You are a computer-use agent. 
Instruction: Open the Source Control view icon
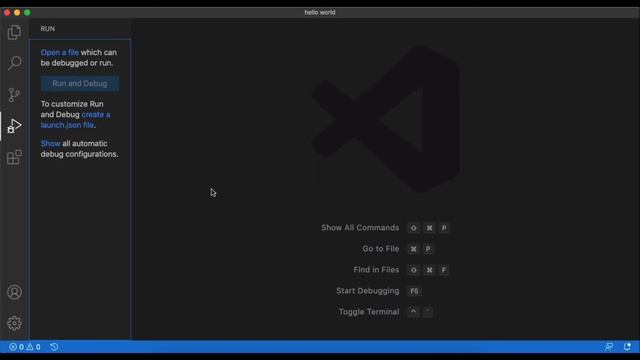pyautogui.click(x=14, y=95)
